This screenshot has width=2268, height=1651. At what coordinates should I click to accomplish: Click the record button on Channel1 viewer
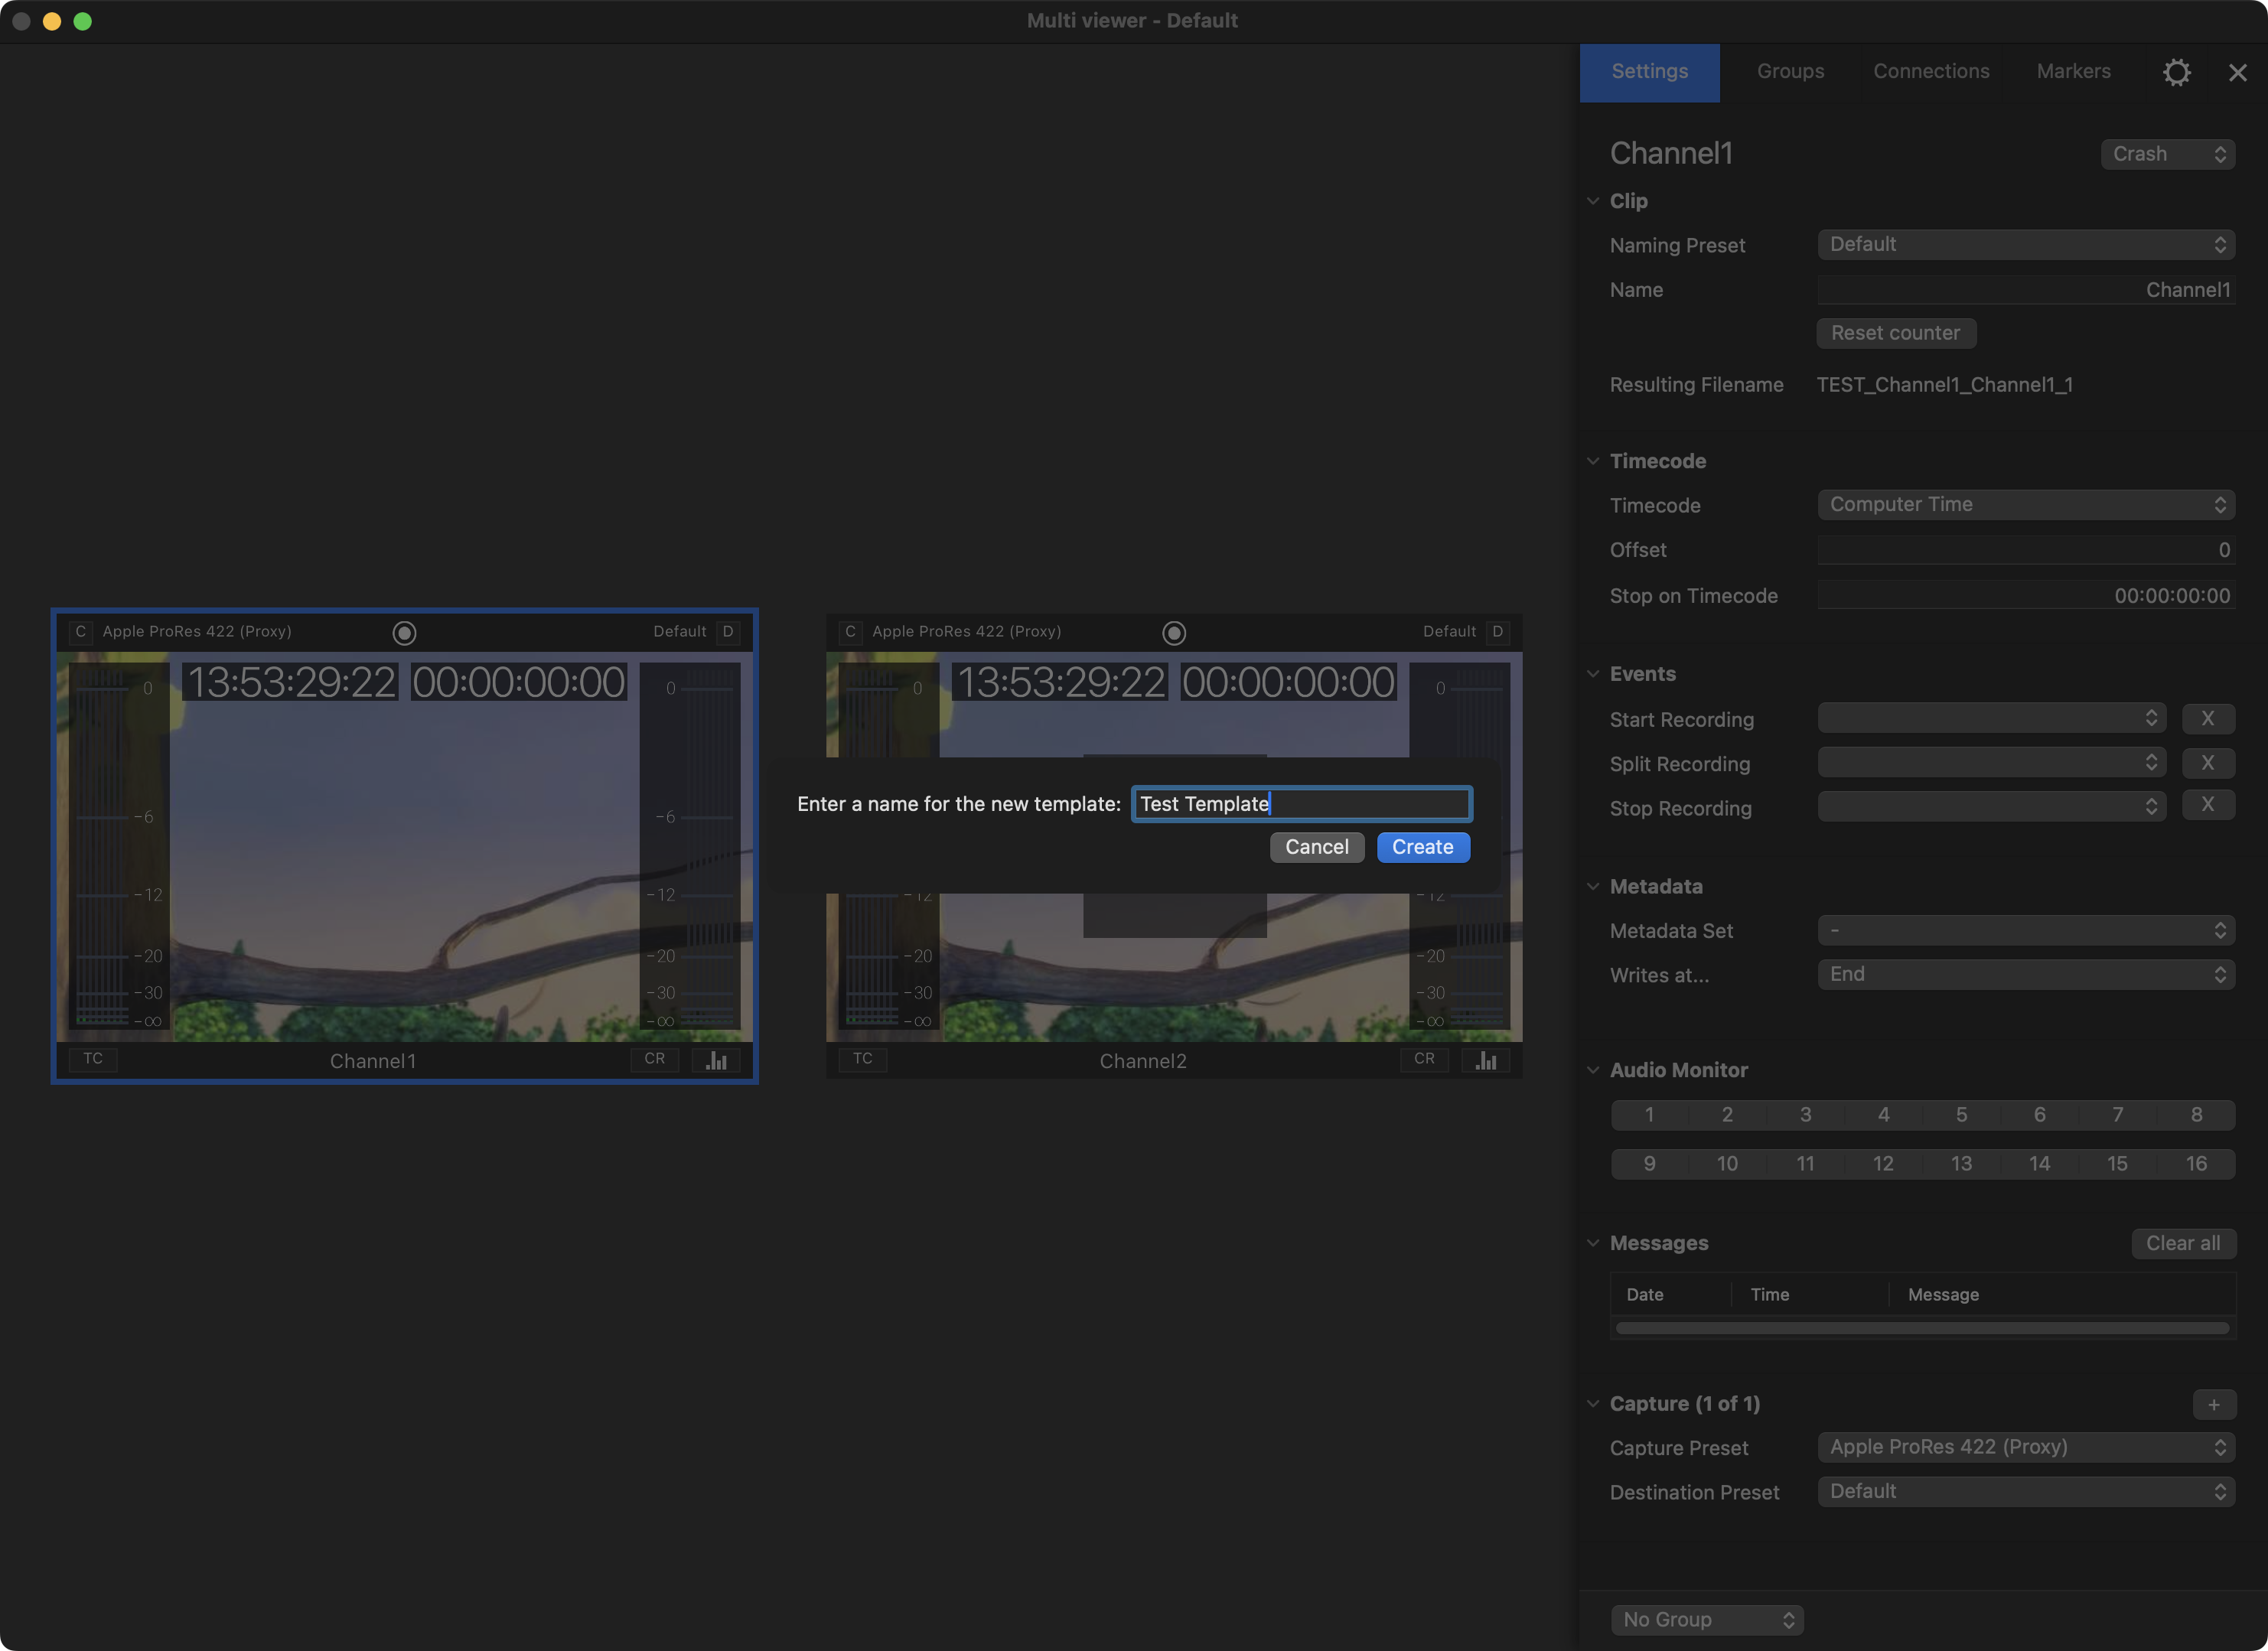tap(404, 633)
